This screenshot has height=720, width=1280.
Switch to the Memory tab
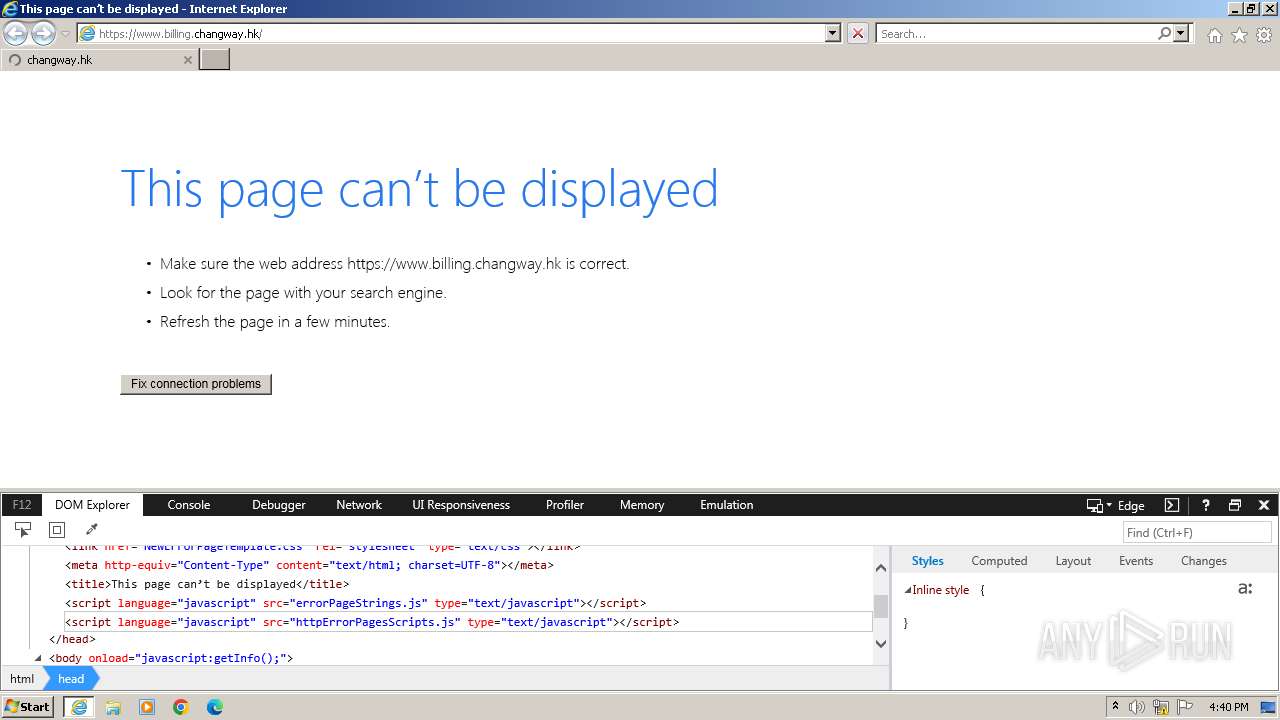[642, 505]
